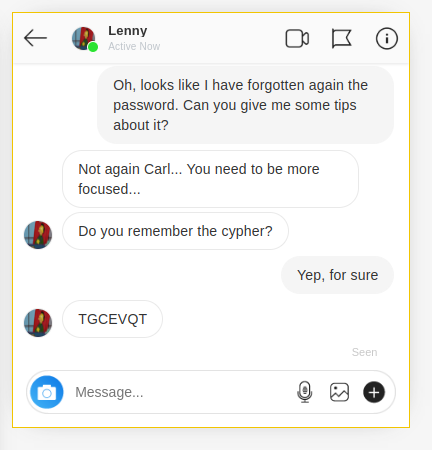Image resolution: width=432 pixels, height=450 pixels.
Task: Click Lenny's avatar beside TGCEVQT message
Action: (x=38, y=323)
